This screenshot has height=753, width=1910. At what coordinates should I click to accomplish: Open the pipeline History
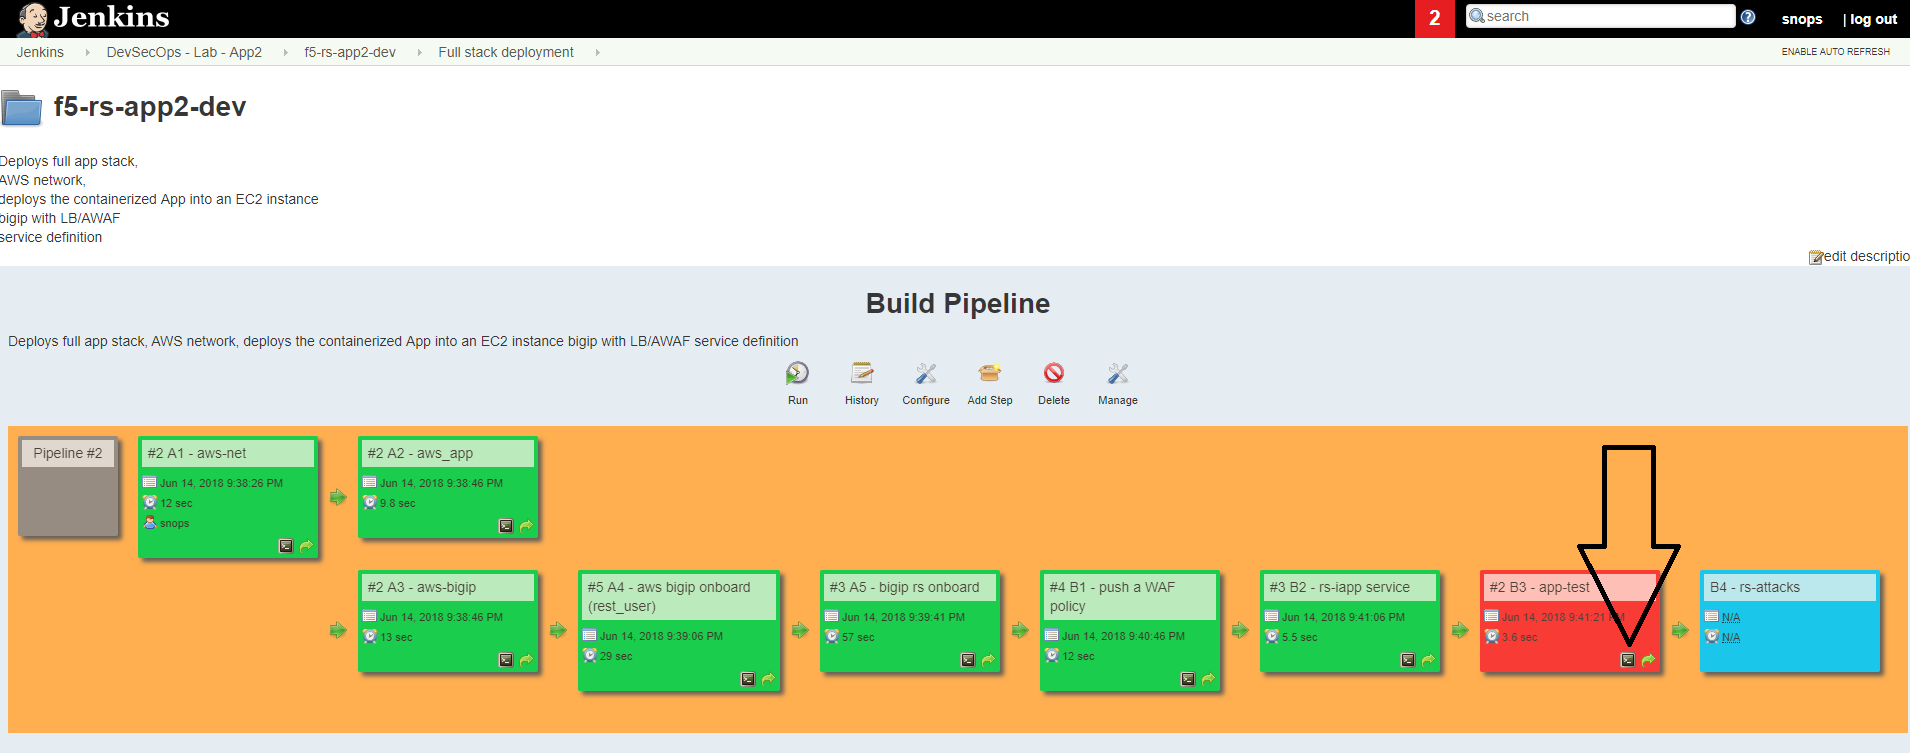[861, 374]
